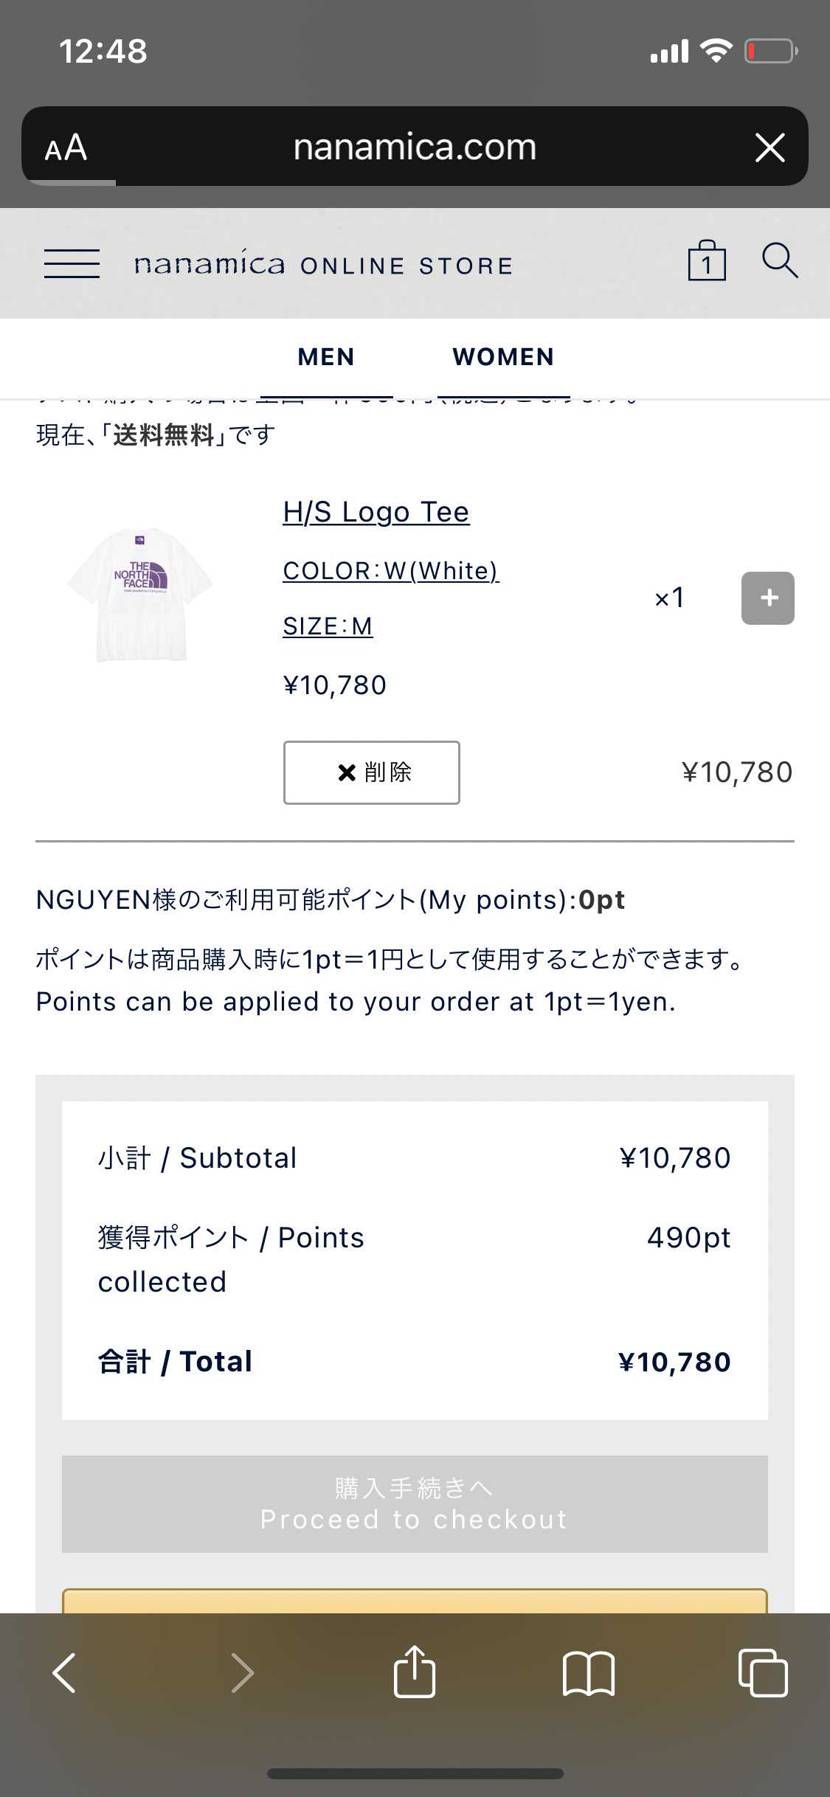The image size is (830, 1797).
Task: Tap the search magnifier icon
Action: click(779, 261)
